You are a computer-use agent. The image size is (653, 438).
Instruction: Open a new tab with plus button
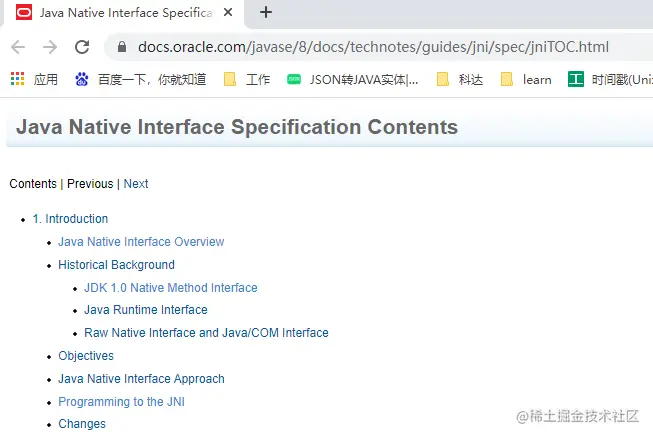tap(265, 13)
